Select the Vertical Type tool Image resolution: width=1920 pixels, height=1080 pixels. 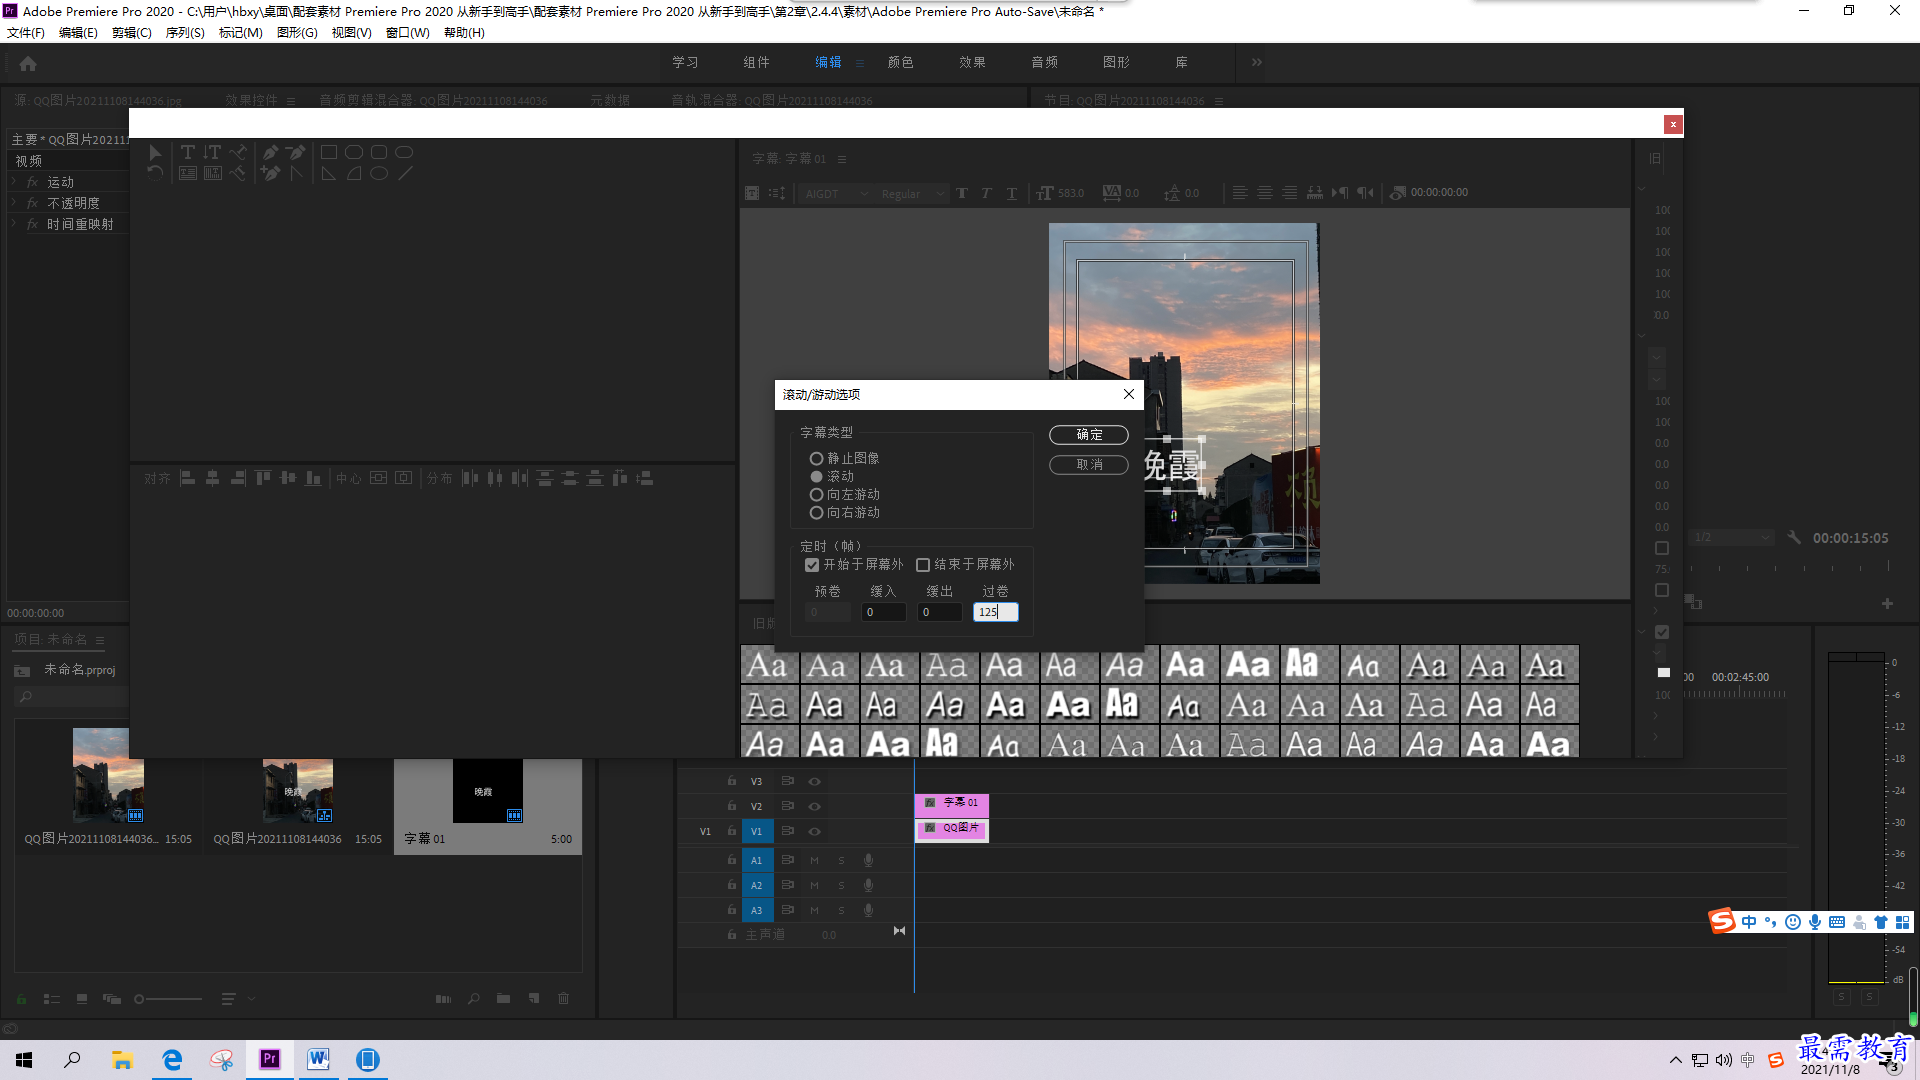pos(212,152)
